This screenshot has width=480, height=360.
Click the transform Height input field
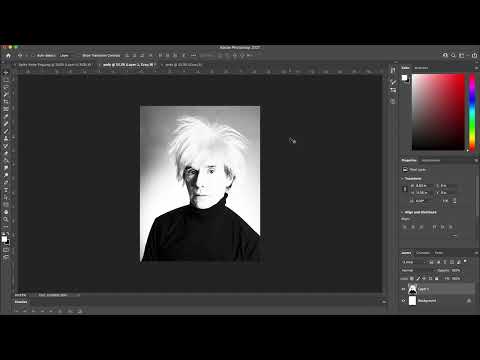tap(424, 193)
